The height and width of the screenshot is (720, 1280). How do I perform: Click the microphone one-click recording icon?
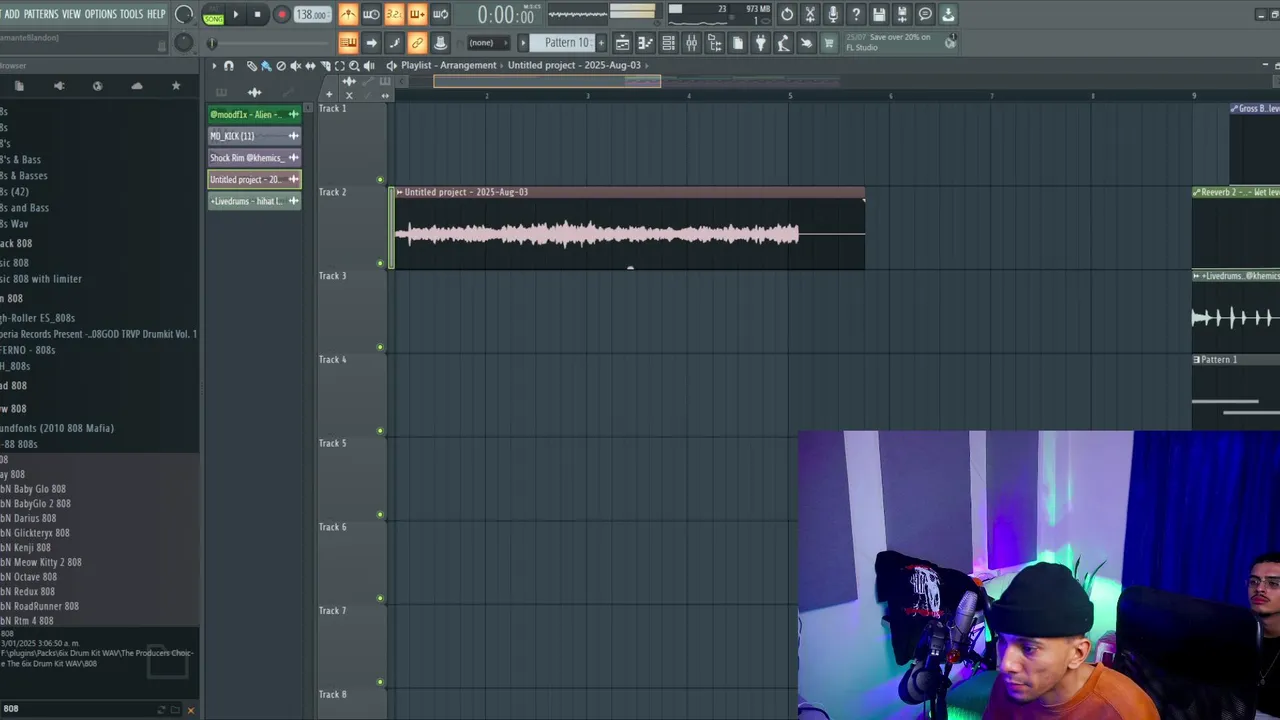click(833, 14)
